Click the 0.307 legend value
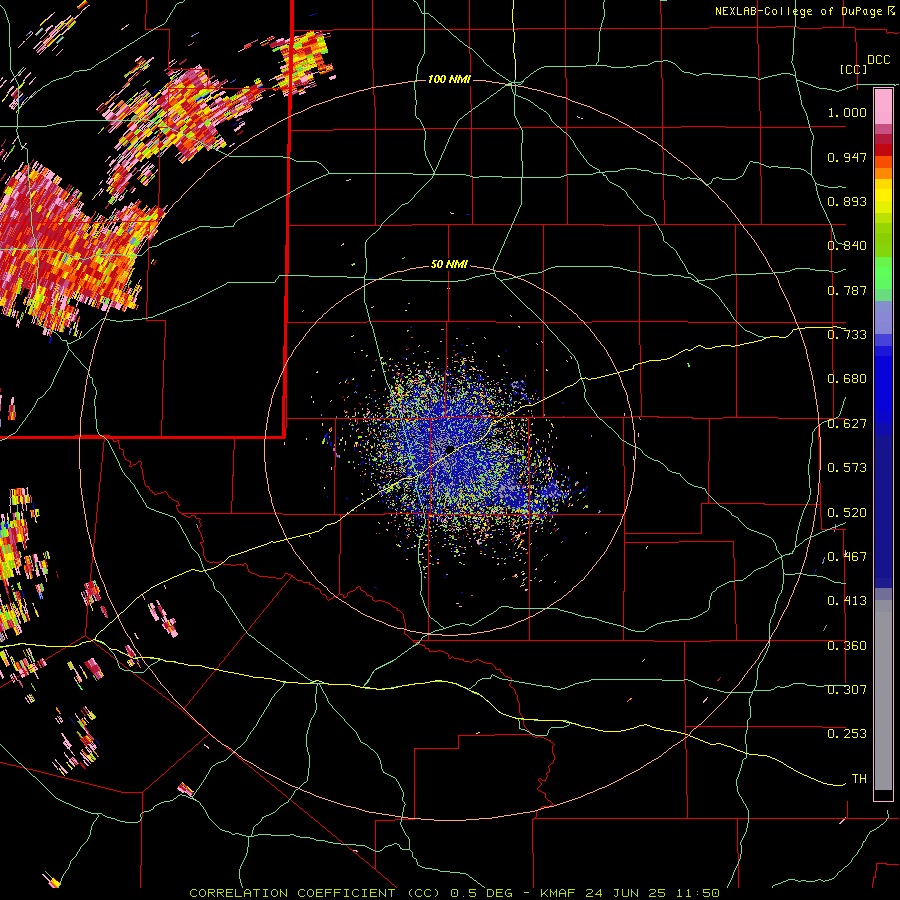The image size is (900, 900). tap(847, 690)
